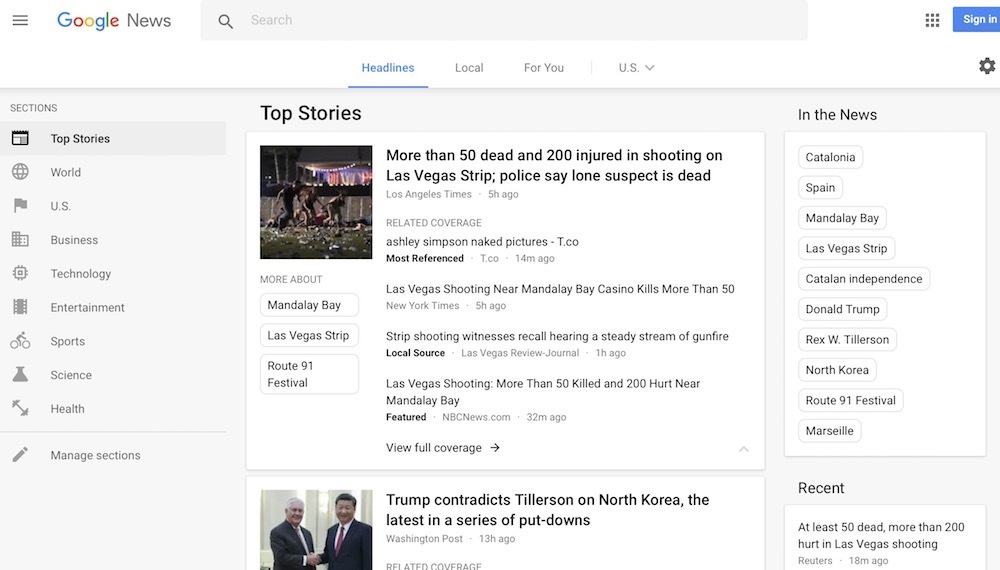Click Catalonia topic chip
The width and height of the screenshot is (1000, 570).
click(x=830, y=157)
